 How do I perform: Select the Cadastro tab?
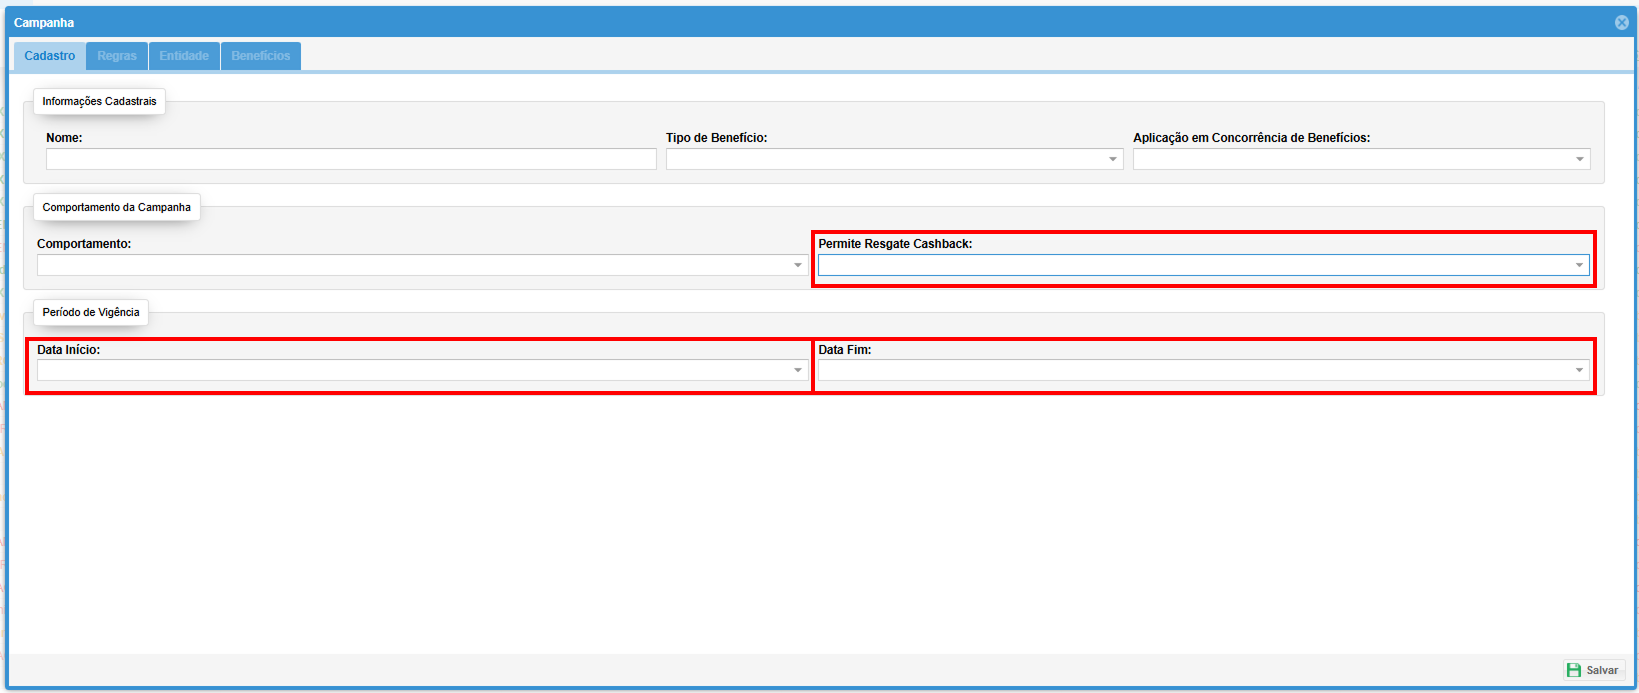(50, 56)
